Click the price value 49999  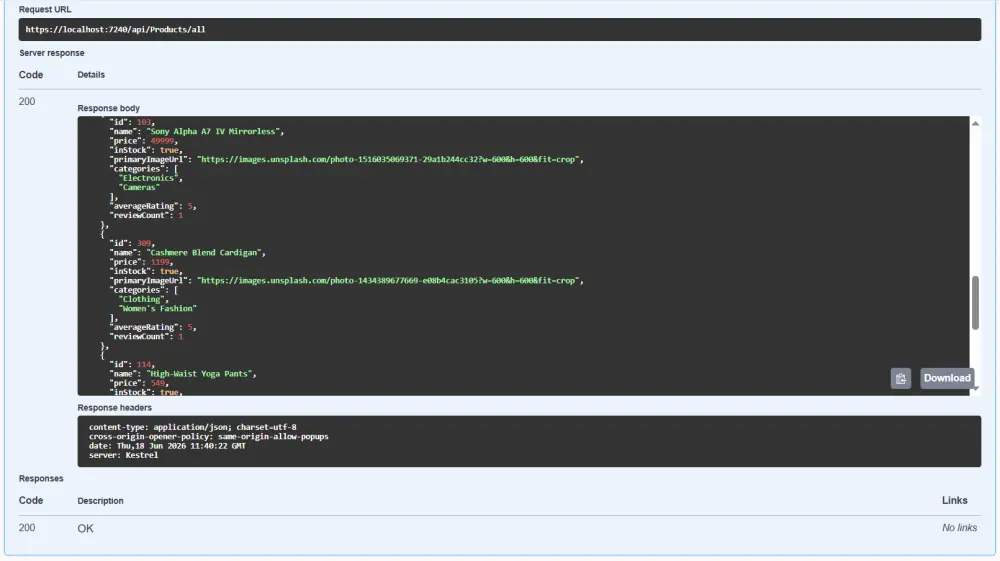162,141
